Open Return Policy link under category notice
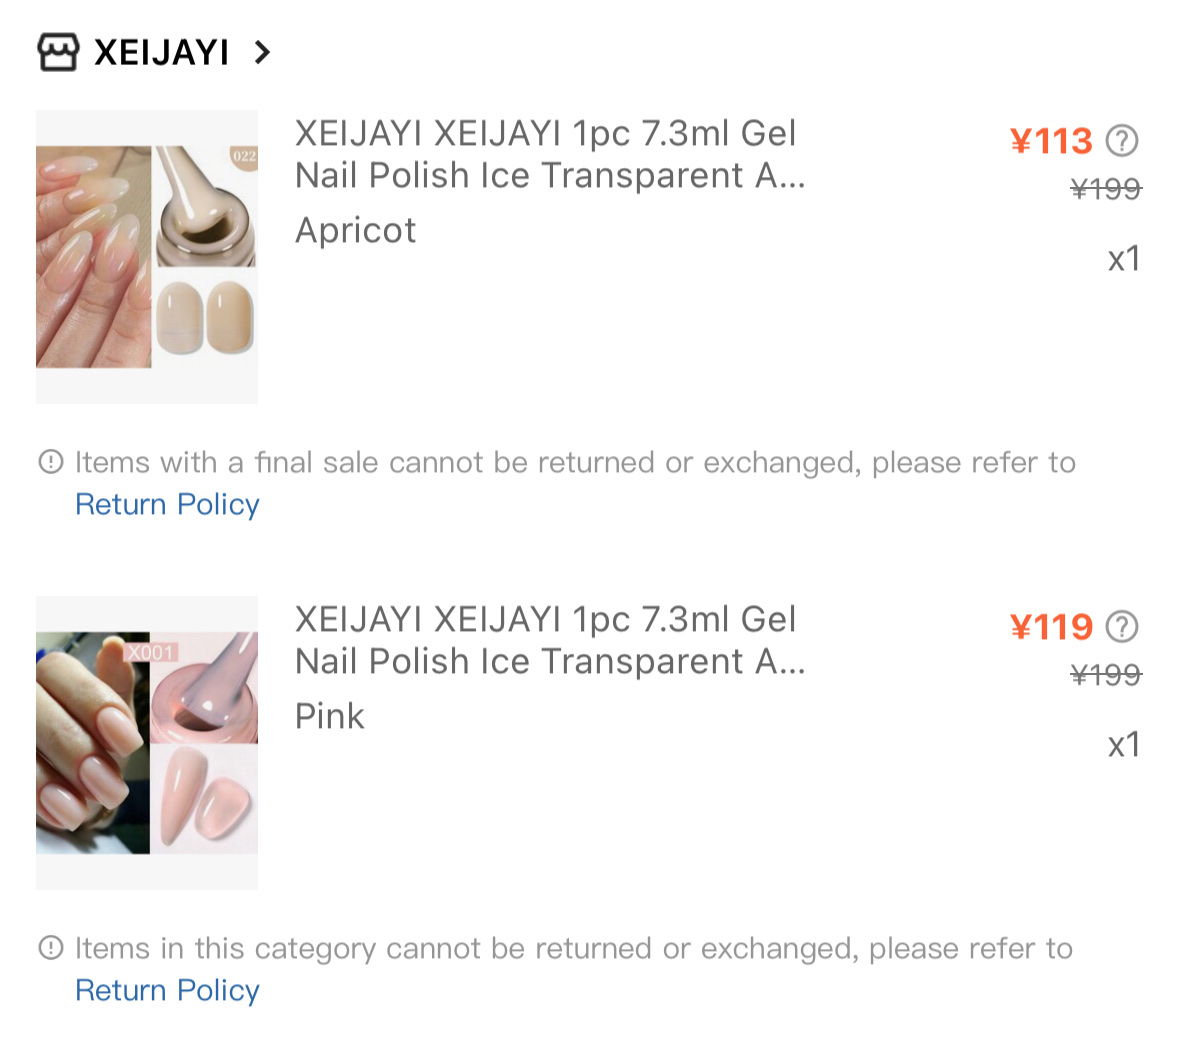The height and width of the screenshot is (1058, 1179). 167,990
